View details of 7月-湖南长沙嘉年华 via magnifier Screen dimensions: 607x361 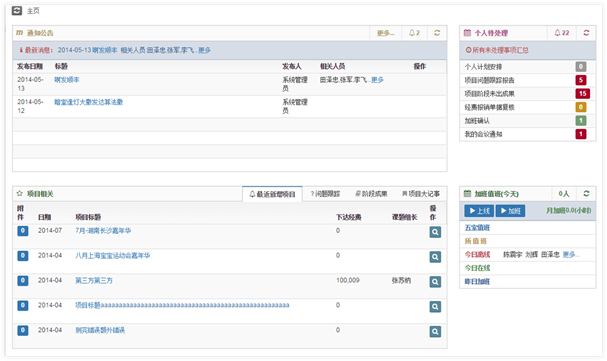tap(435, 232)
